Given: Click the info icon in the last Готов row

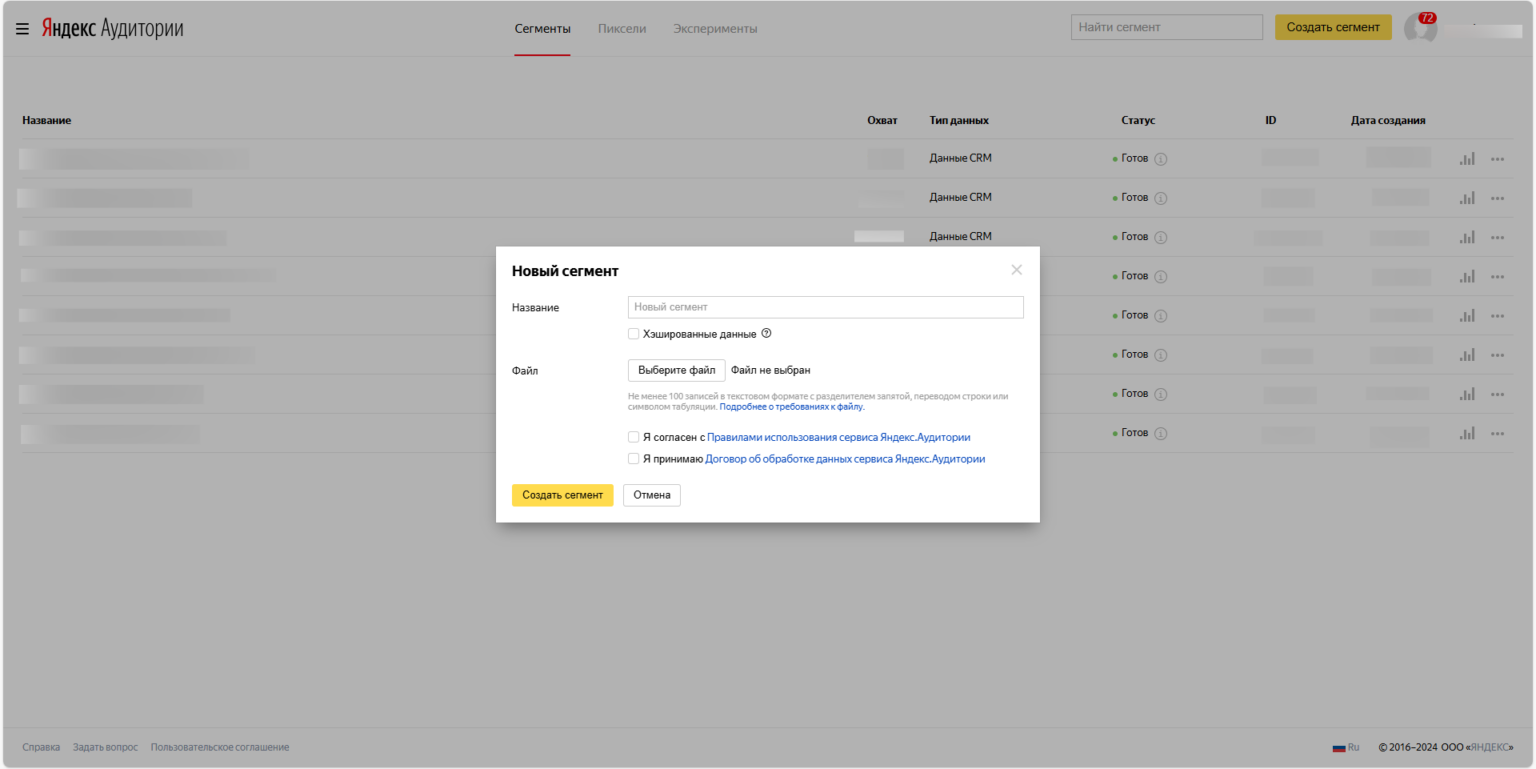Looking at the screenshot, I should tap(1160, 434).
